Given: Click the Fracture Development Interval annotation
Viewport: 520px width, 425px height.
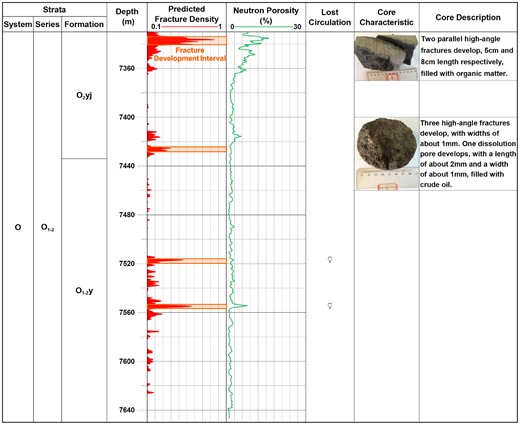Looking at the screenshot, I should click(x=190, y=54).
